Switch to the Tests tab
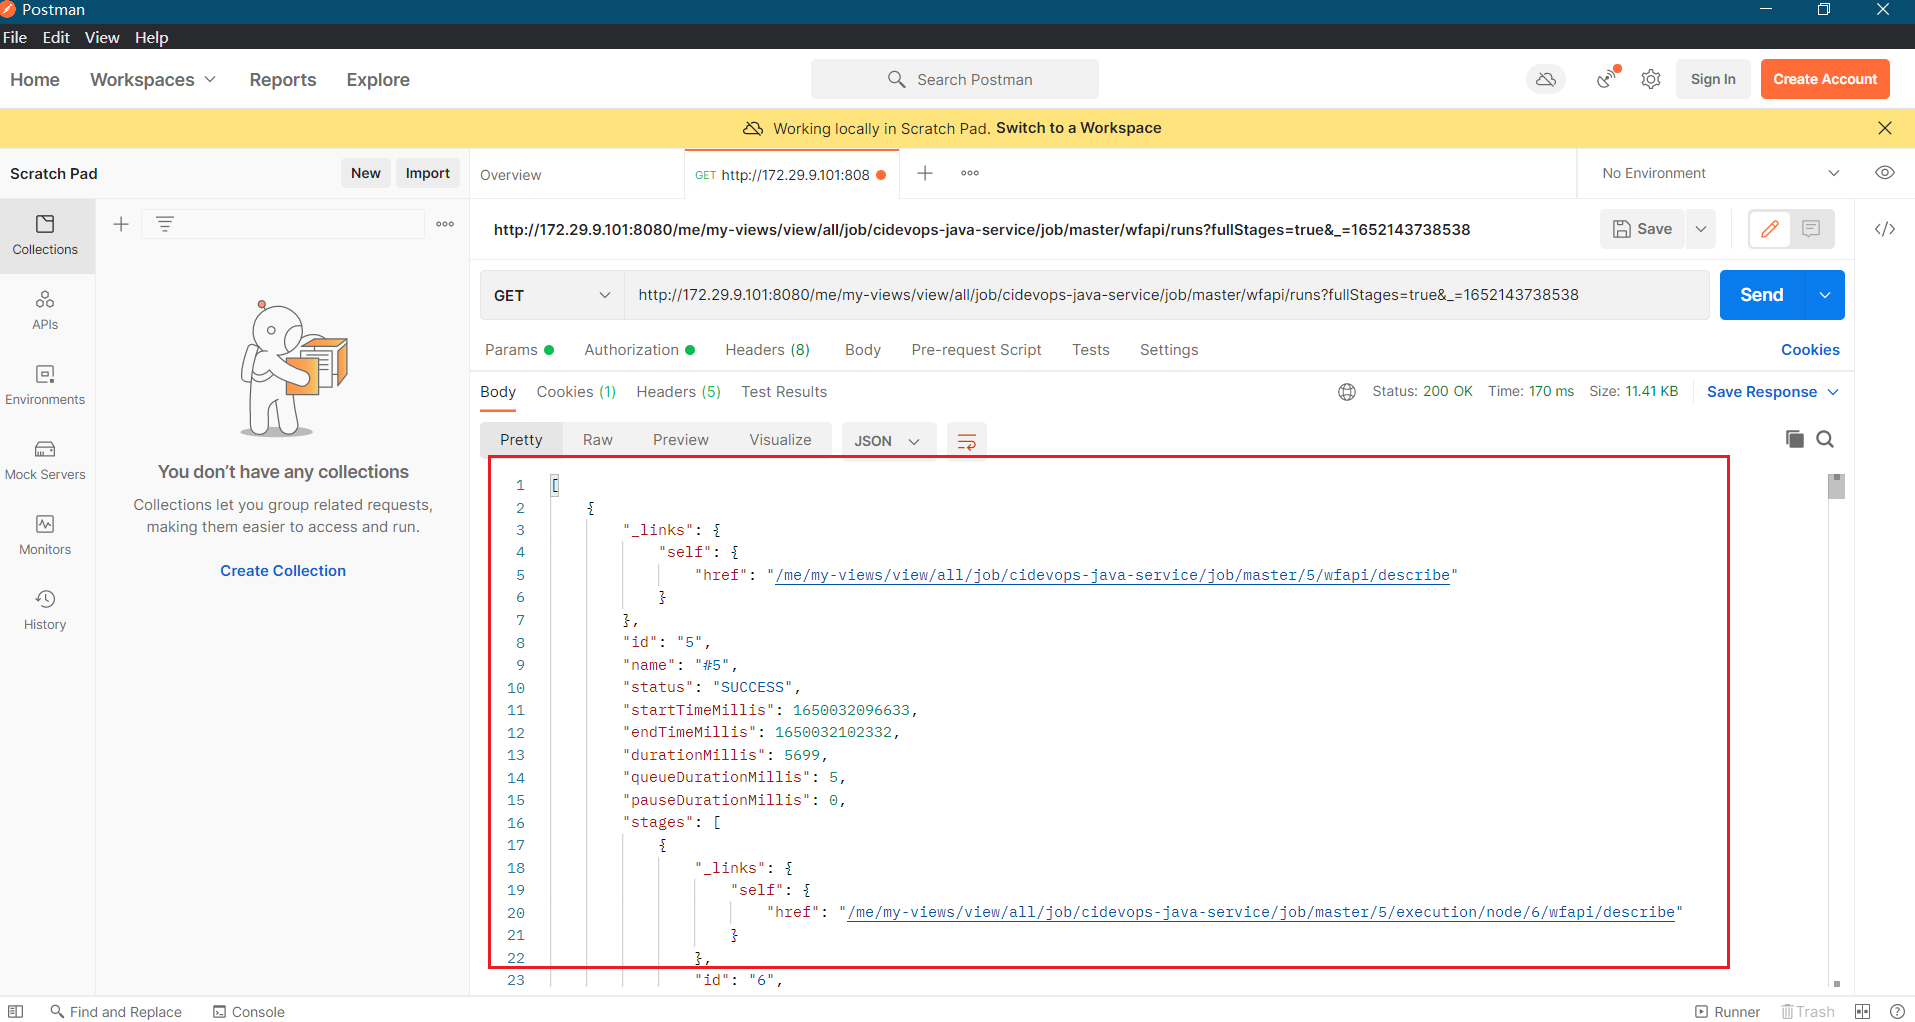 [x=1091, y=350]
